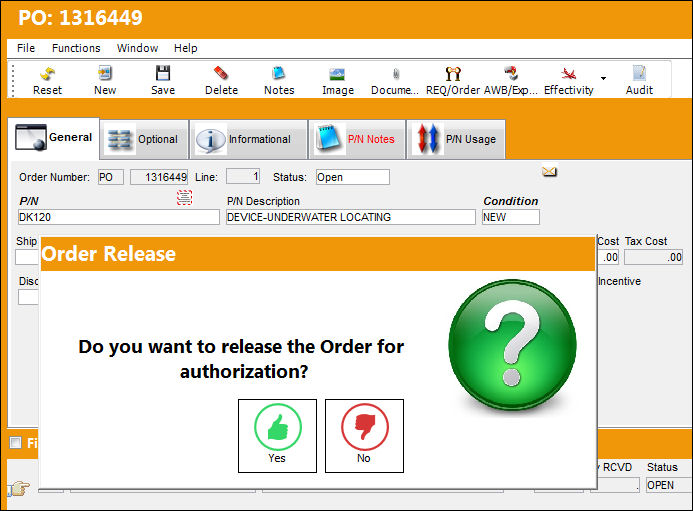Open the File menu
Screen dimensions: 693x511
tap(26, 48)
